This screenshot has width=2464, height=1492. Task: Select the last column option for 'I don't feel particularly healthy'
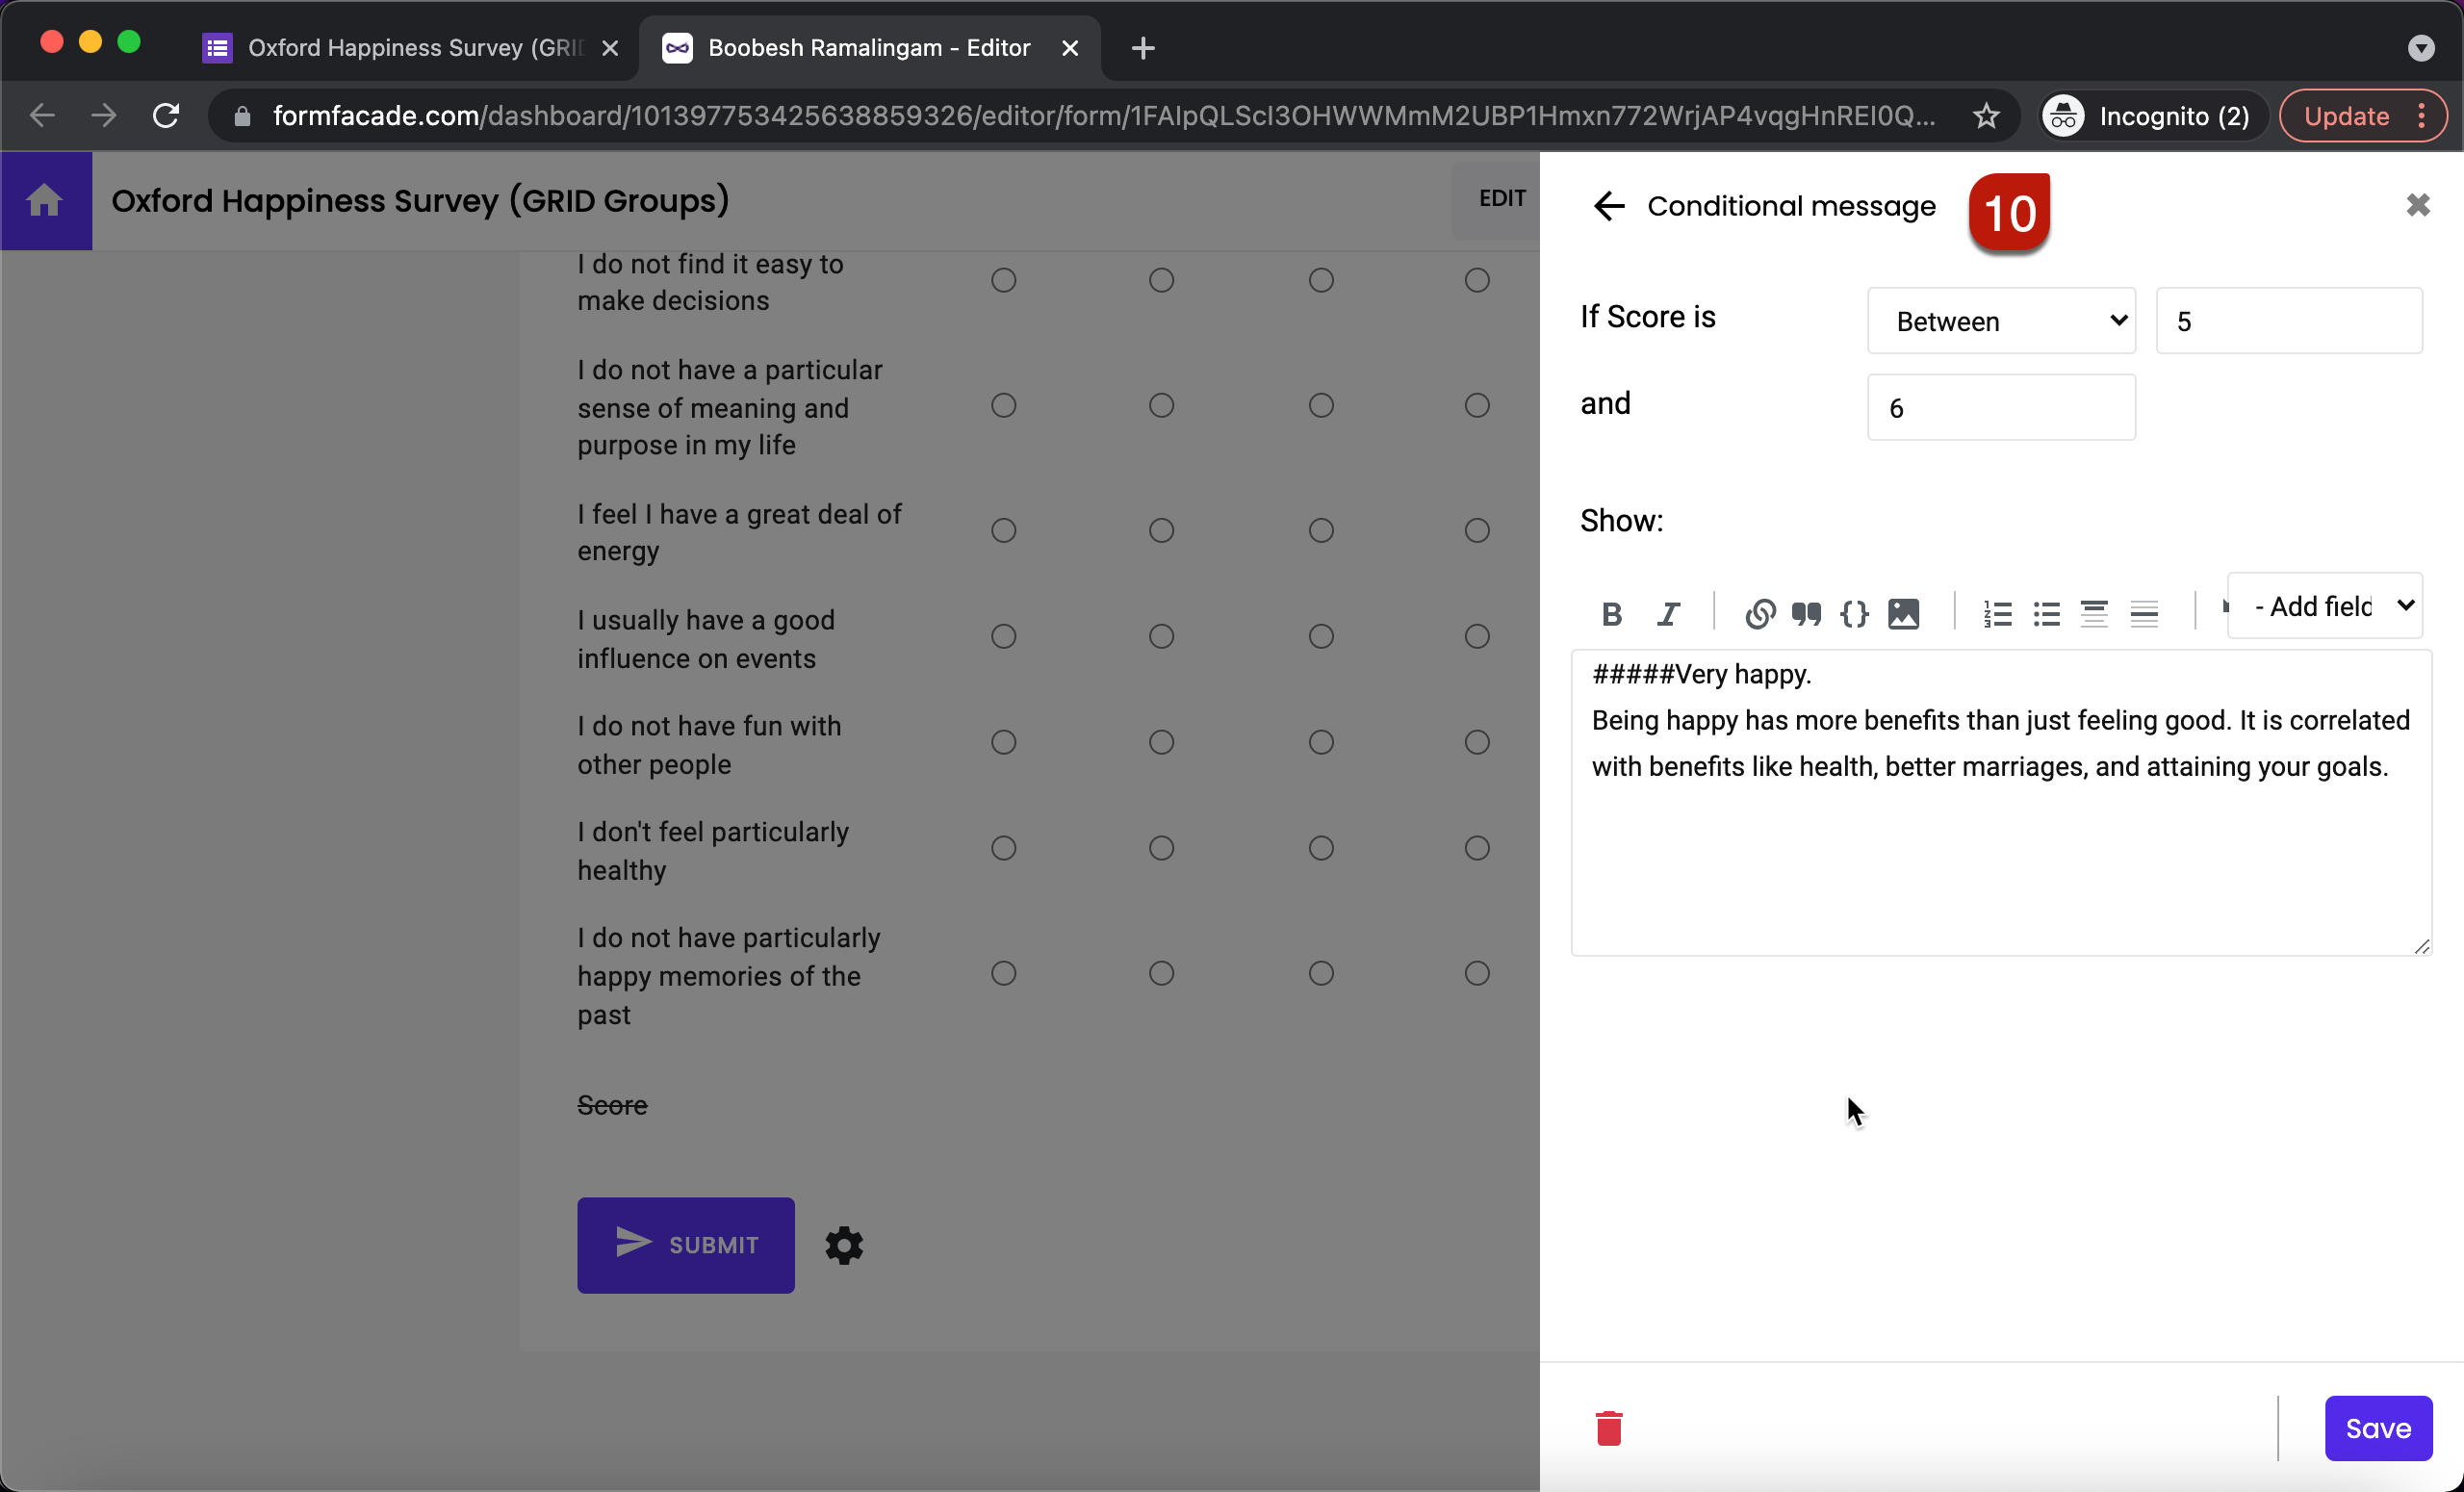pos(1476,847)
